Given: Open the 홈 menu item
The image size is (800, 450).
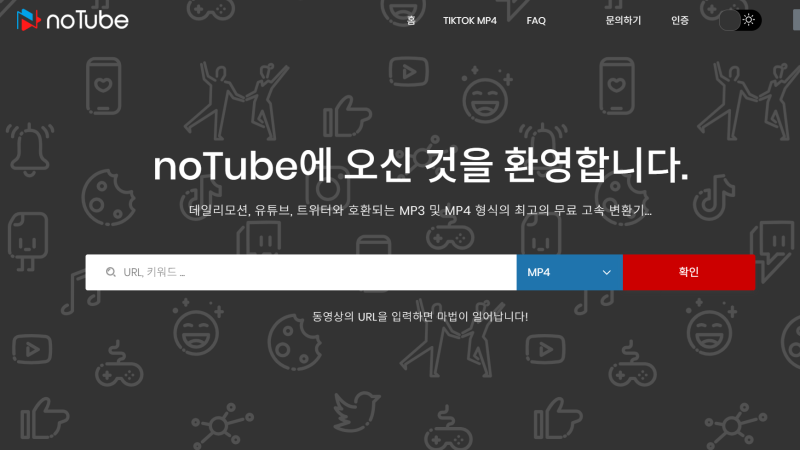Looking at the screenshot, I should tap(411, 20).
